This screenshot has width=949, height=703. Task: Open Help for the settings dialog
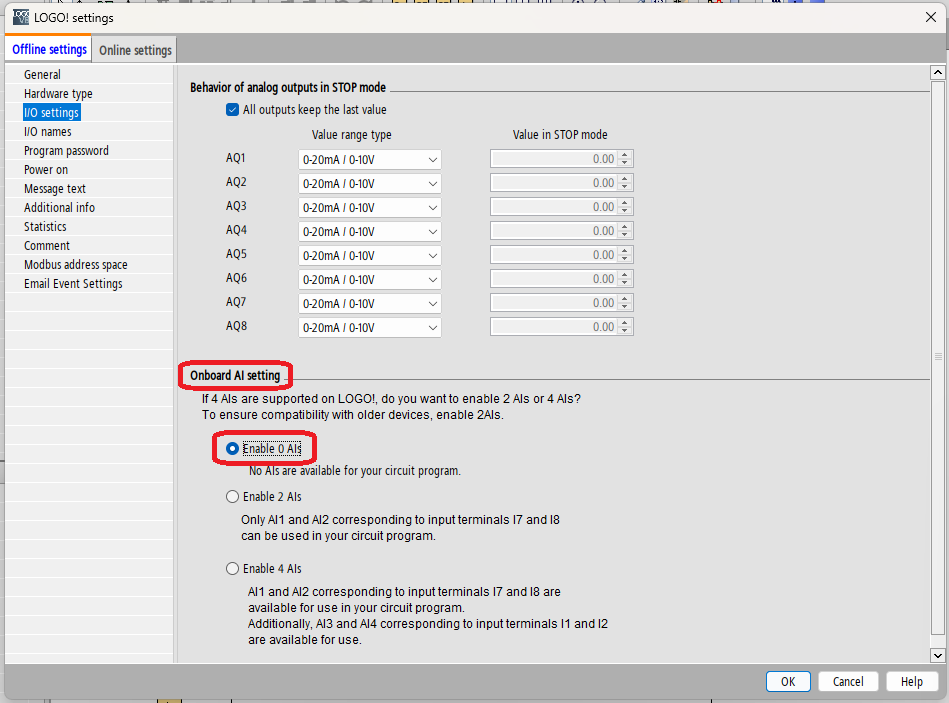click(x=911, y=681)
